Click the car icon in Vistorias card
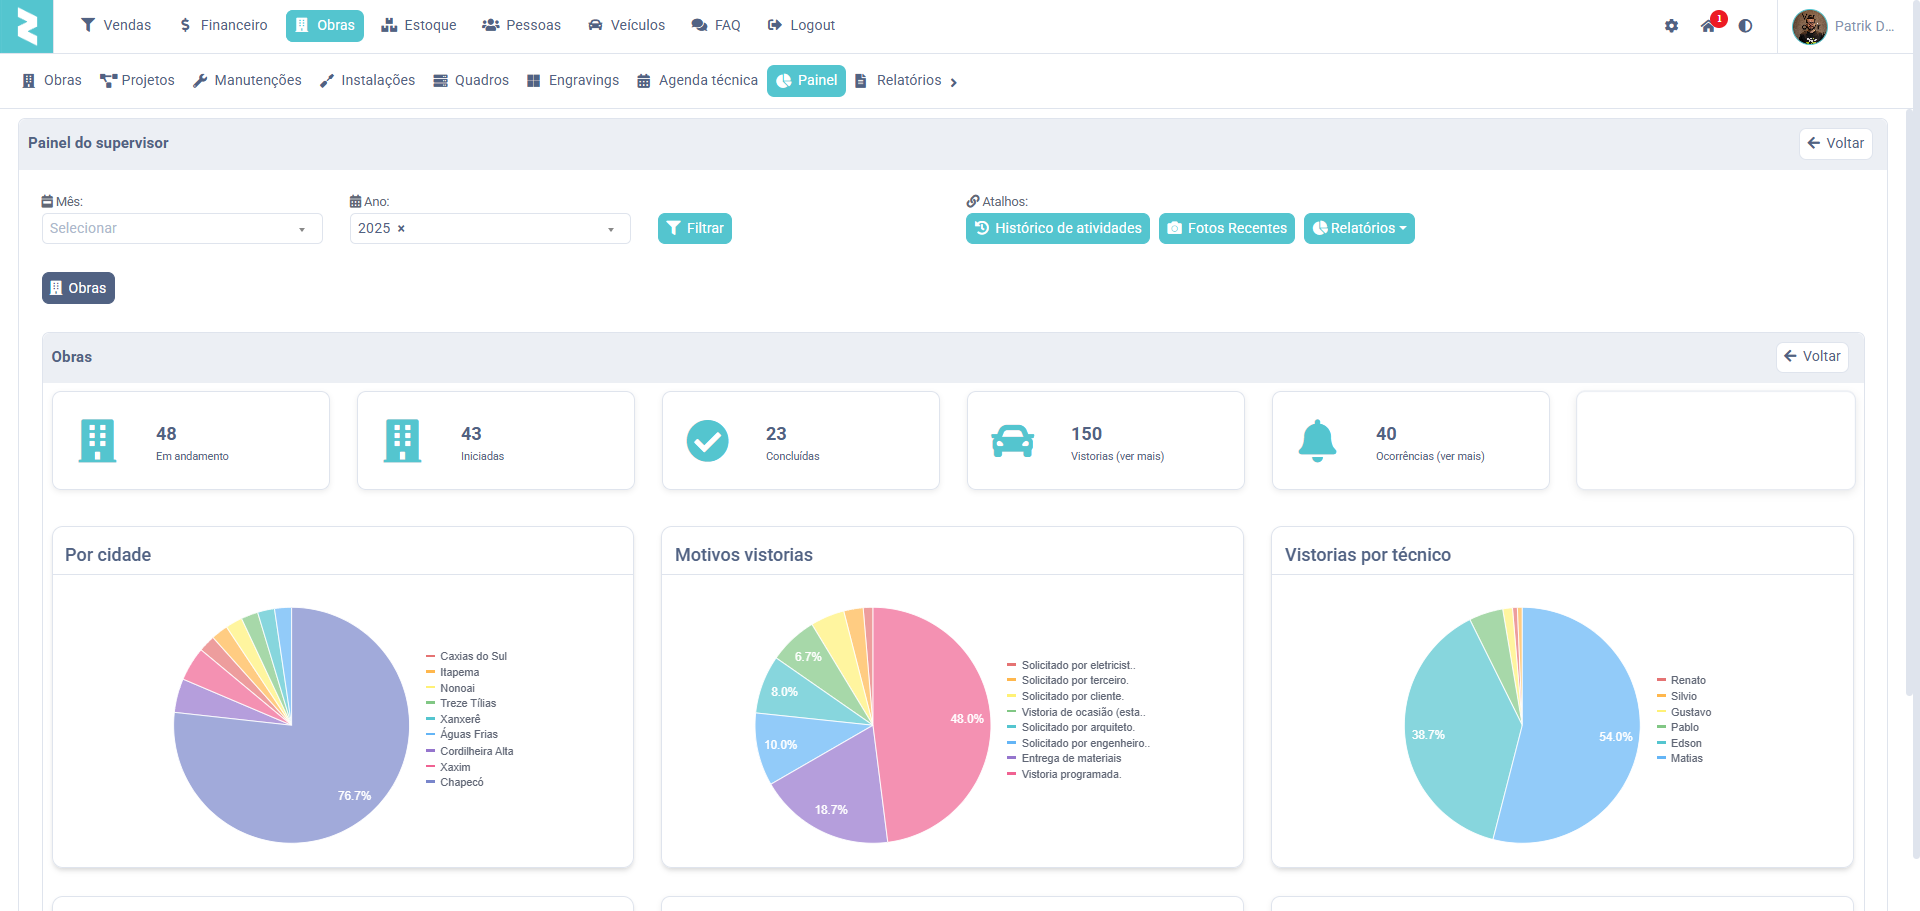The image size is (1920, 911). 1012,441
